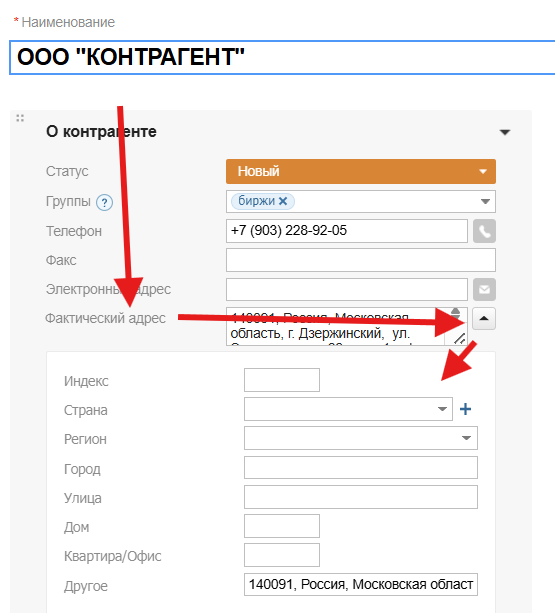
Task: Click the scroll up arrow in address textarea
Action: click(x=455, y=312)
